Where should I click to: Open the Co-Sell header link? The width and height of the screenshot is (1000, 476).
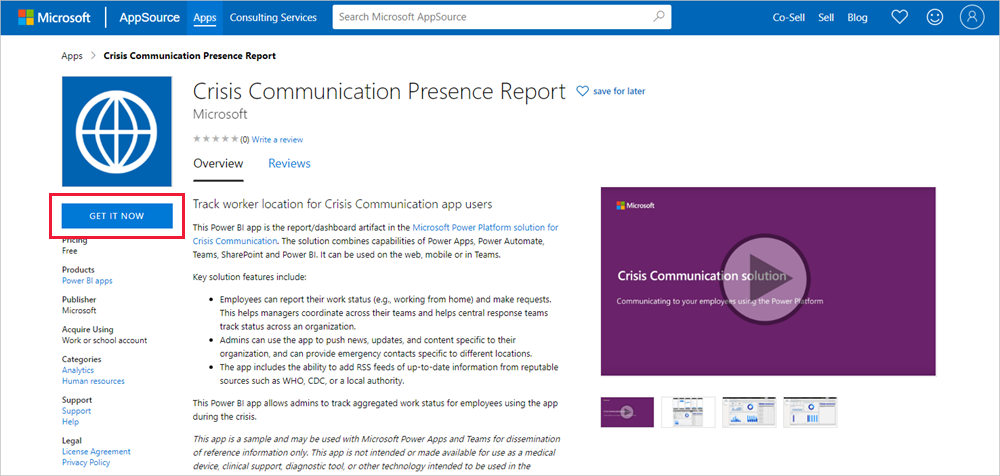(x=788, y=17)
